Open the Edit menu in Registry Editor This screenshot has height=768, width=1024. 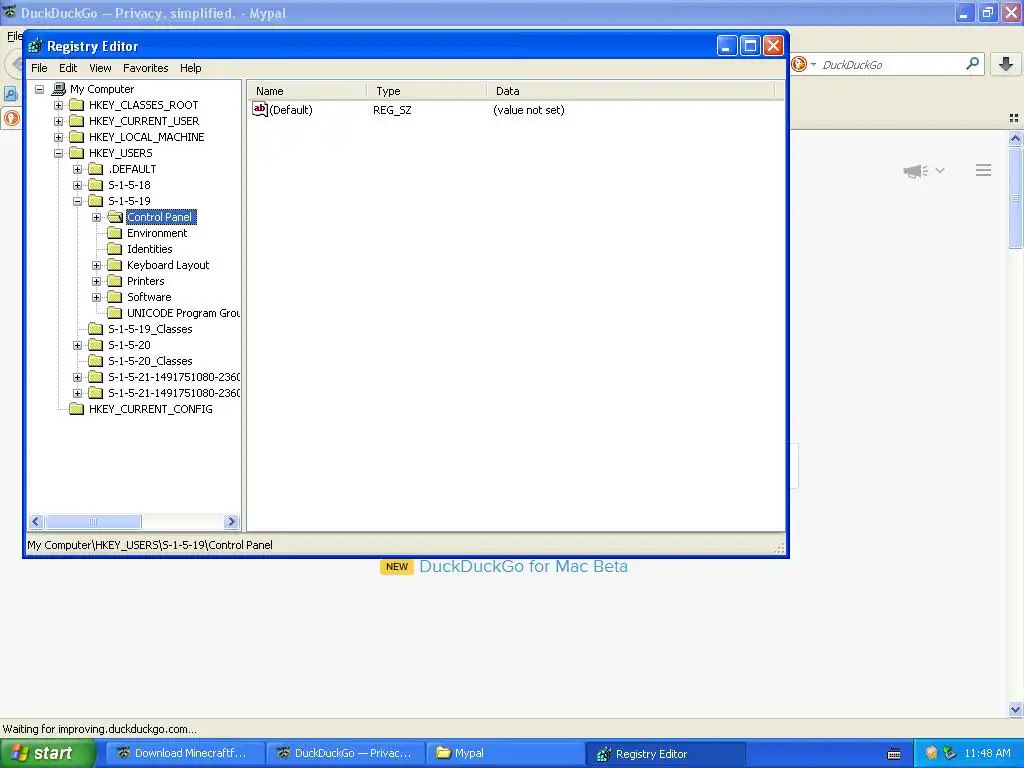(x=68, y=68)
